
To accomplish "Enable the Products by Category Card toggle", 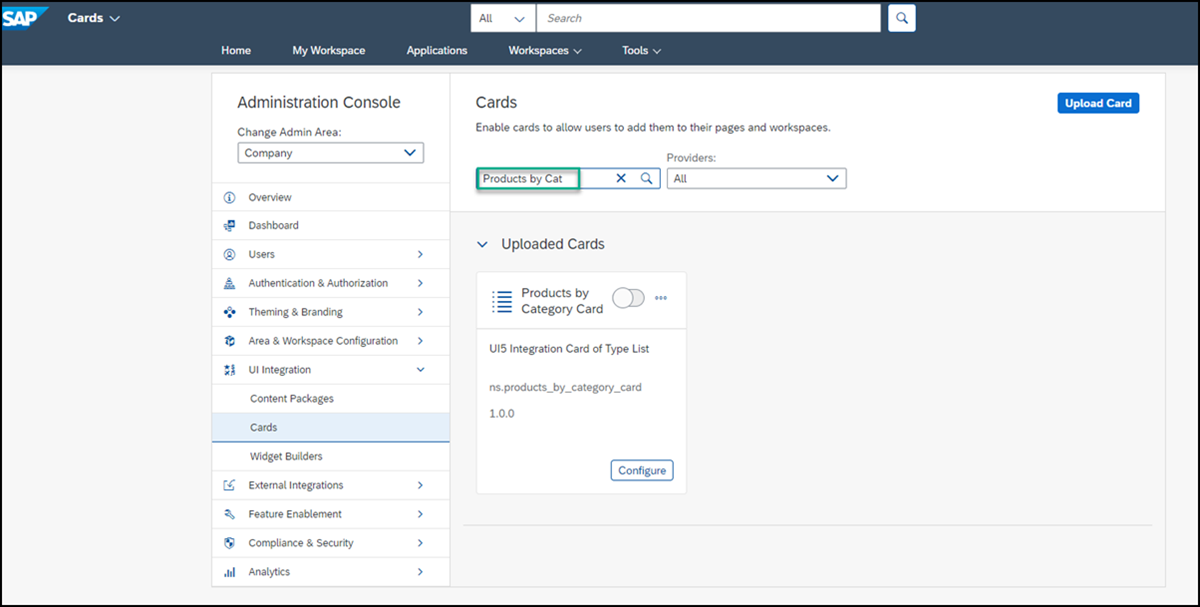I will (x=628, y=298).
